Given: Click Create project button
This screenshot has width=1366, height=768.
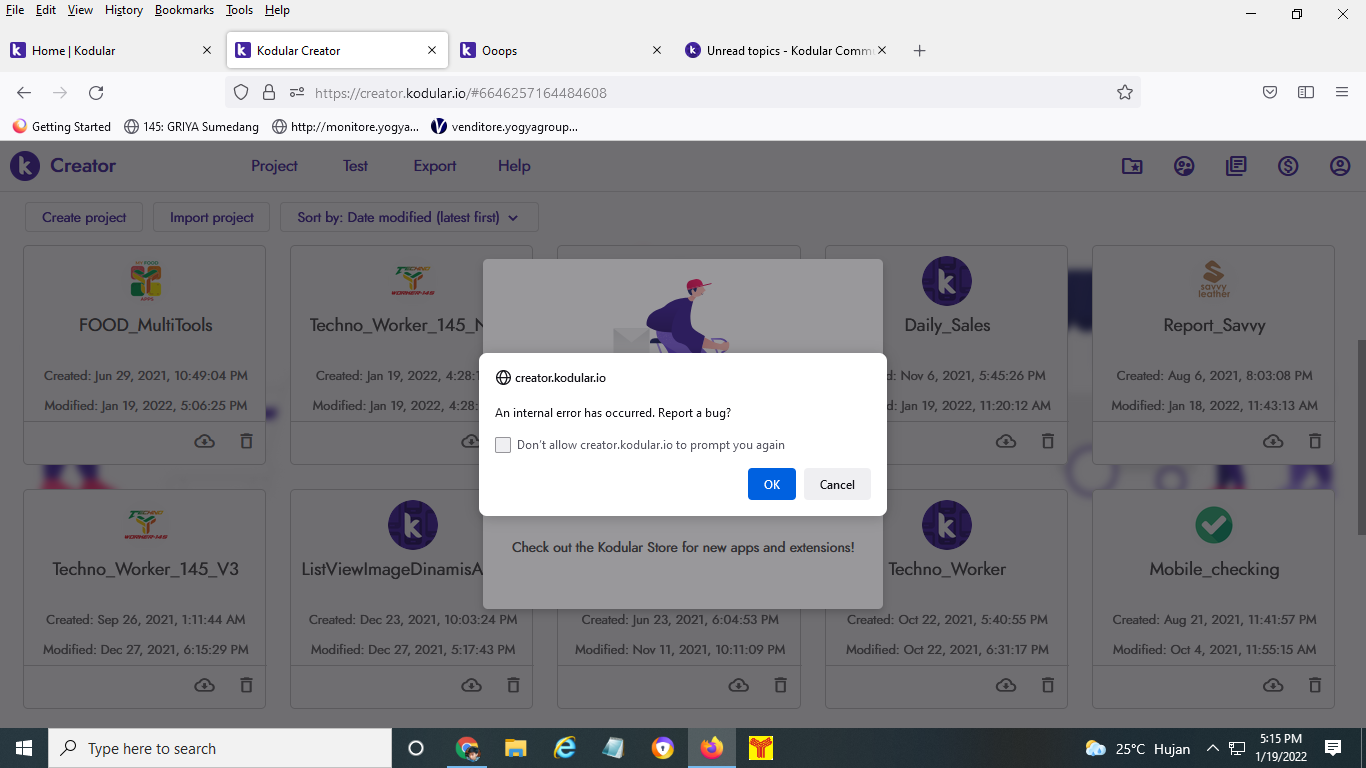Looking at the screenshot, I should point(84,217).
